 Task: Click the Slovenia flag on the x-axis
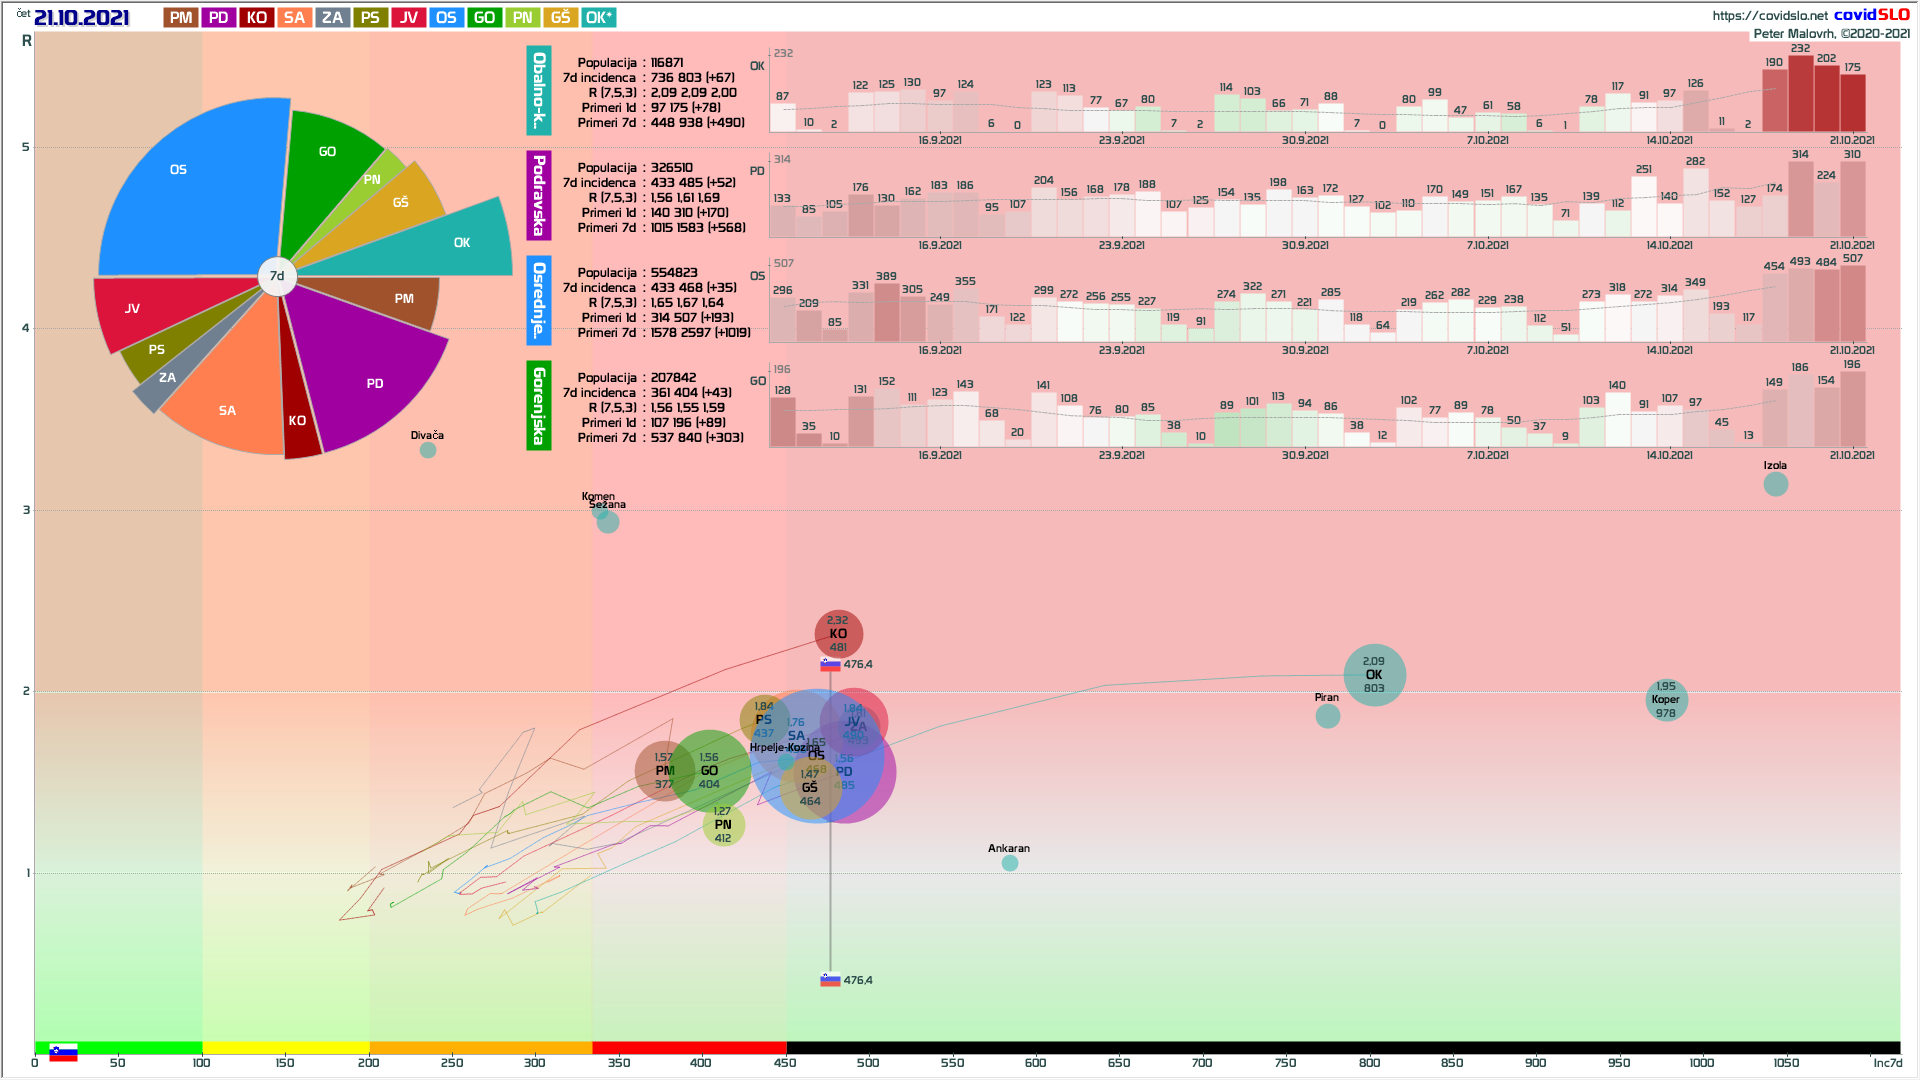click(63, 1053)
